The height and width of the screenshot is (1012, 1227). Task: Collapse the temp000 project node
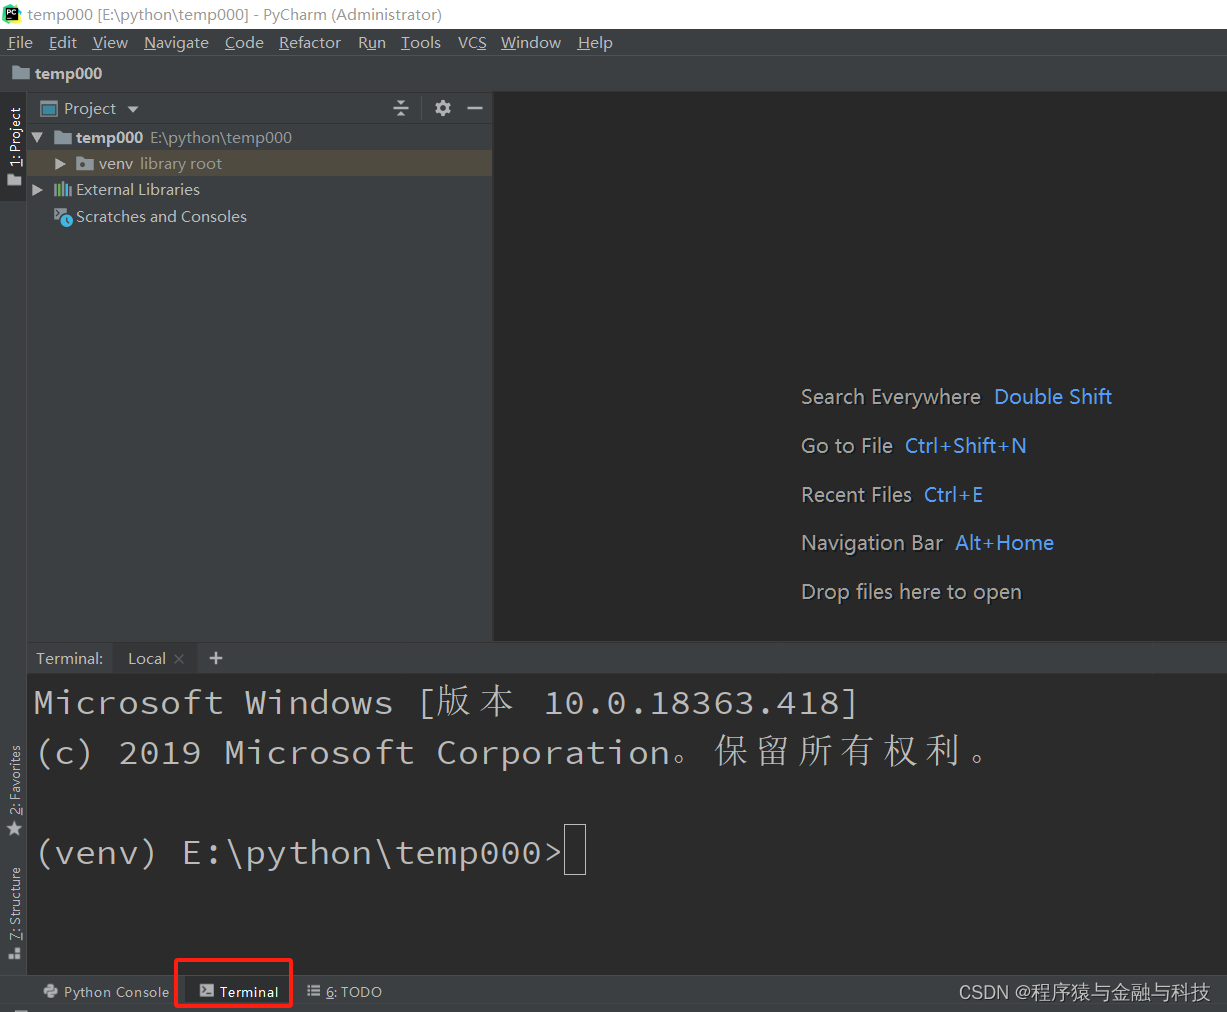point(37,137)
